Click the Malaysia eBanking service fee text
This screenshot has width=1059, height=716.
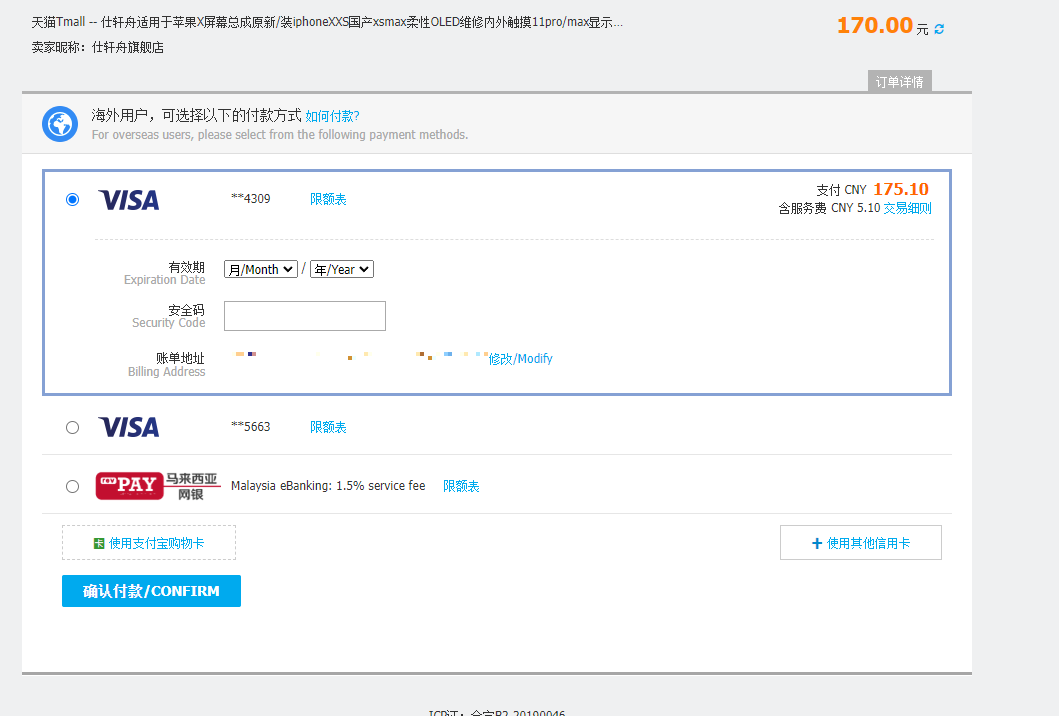(x=328, y=486)
